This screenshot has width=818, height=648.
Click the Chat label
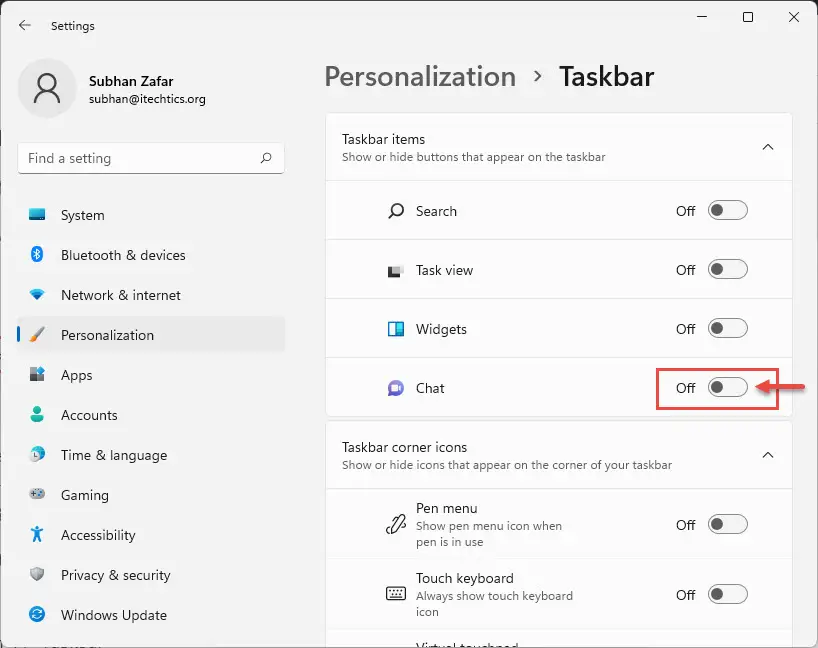pyautogui.click(x=430, y=388)
